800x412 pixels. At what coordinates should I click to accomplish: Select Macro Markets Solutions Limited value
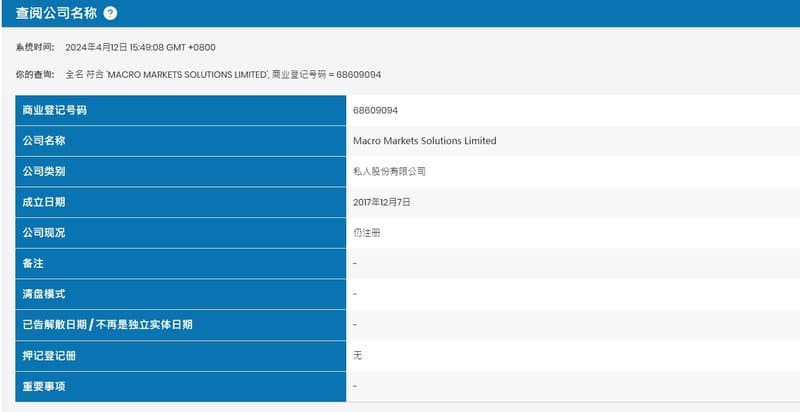click(x=424, y=141)
